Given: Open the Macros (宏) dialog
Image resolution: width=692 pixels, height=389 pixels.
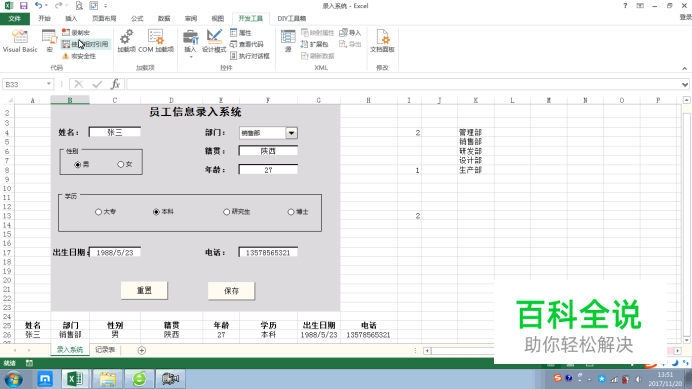Looking at the screenshot, I should coord(49,41).
